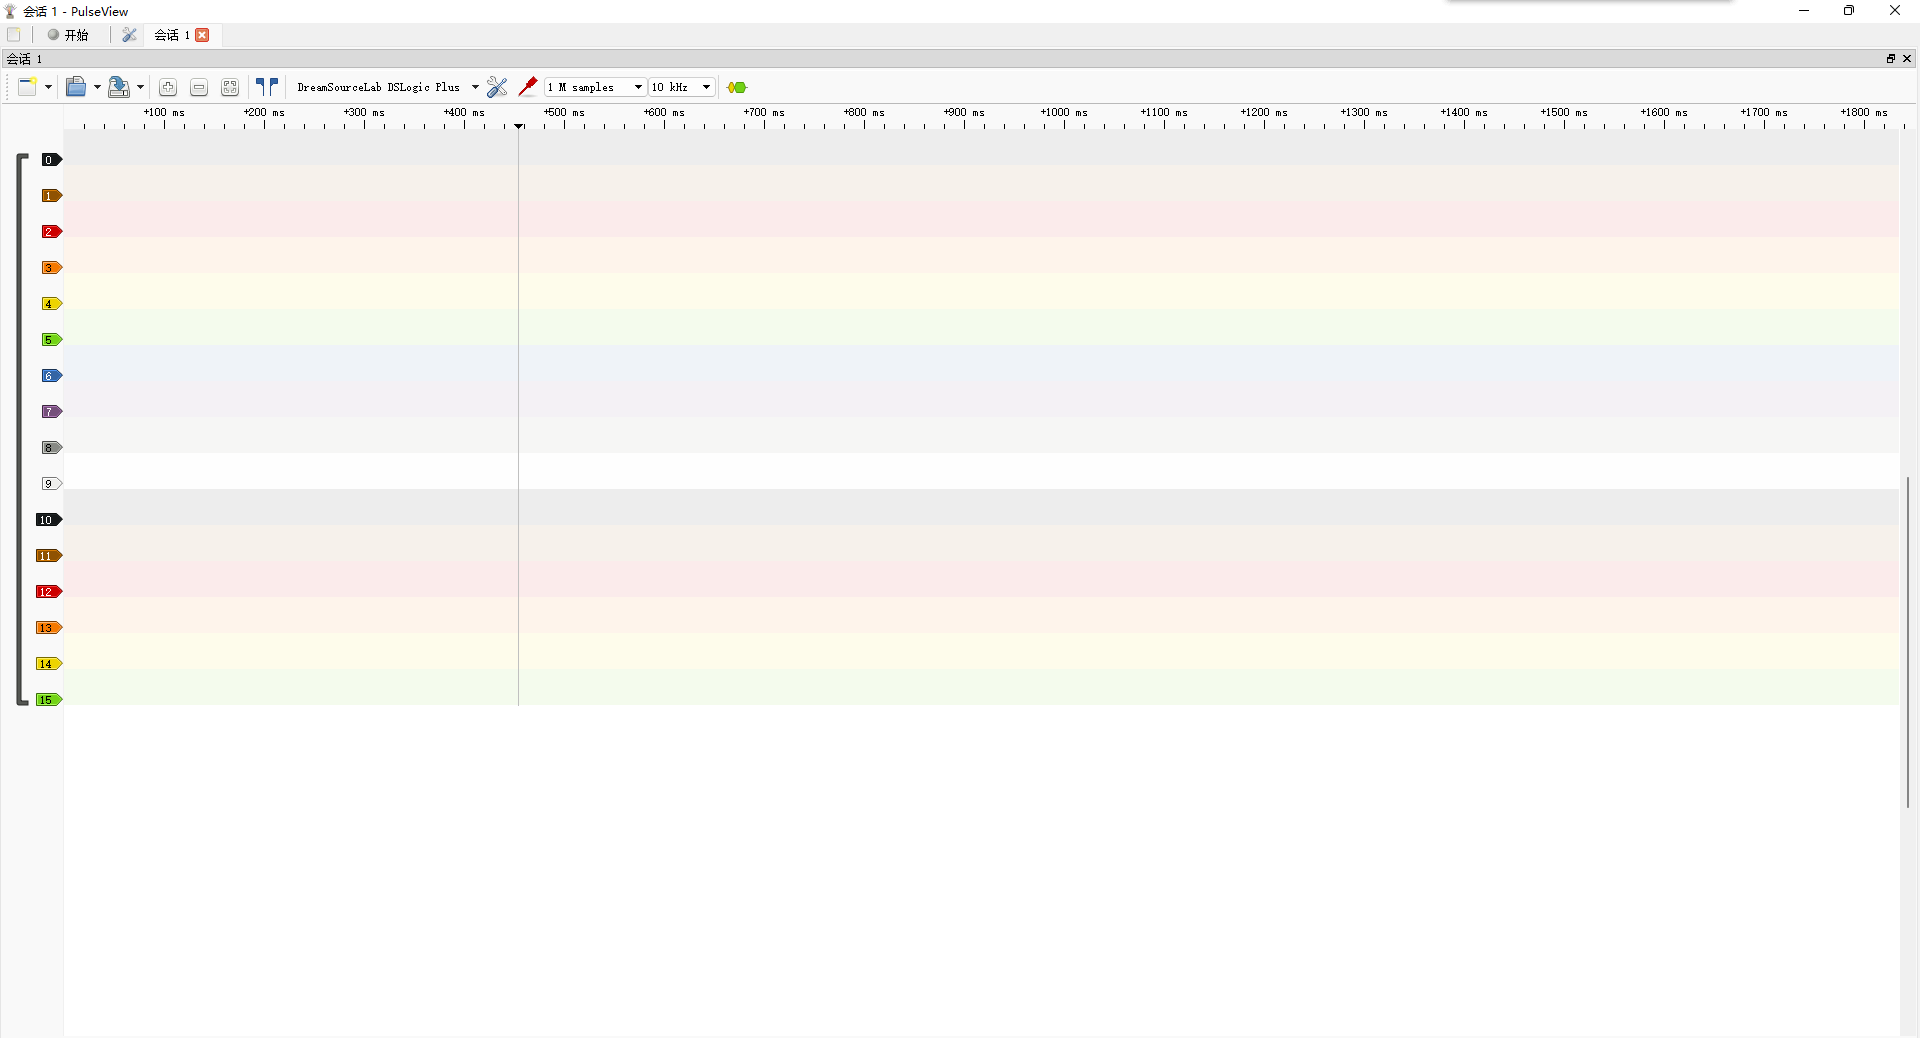Open settings via top bar wrench icon
Screen dimensions: 1920x1038
[129, 35]
